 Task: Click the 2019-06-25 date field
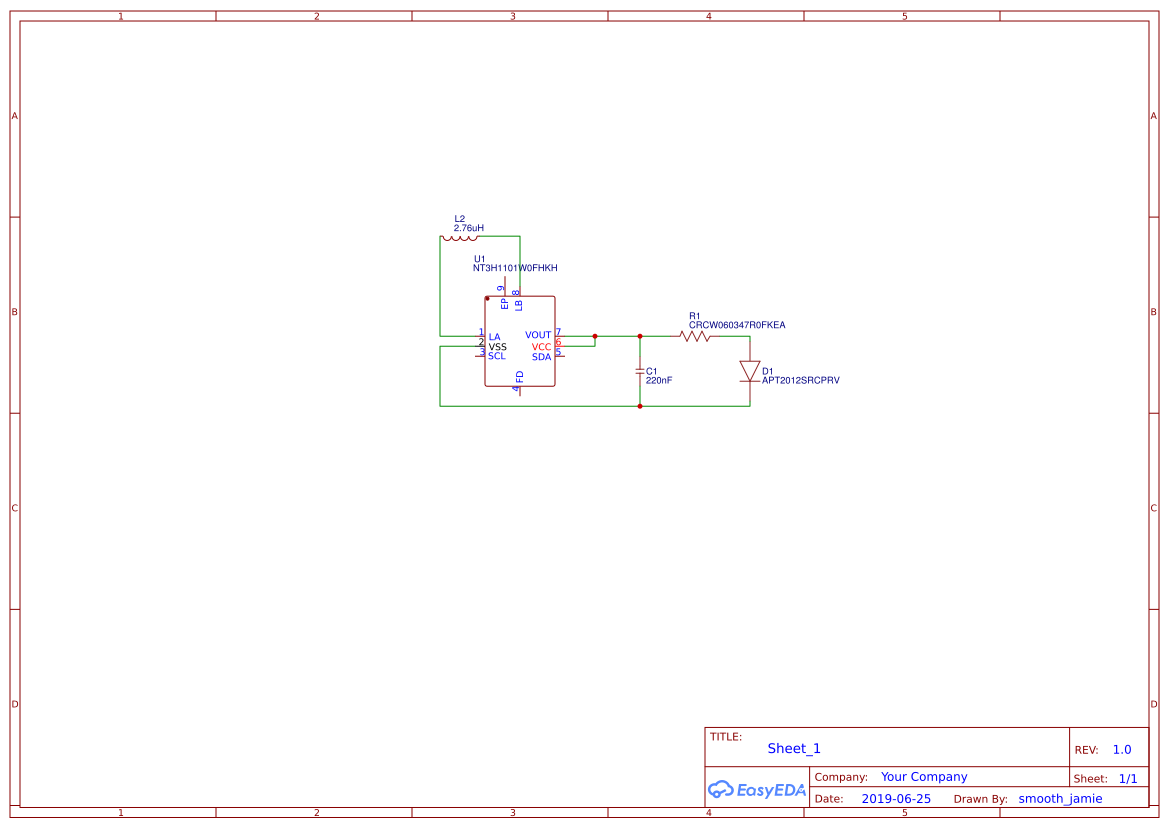896,798
